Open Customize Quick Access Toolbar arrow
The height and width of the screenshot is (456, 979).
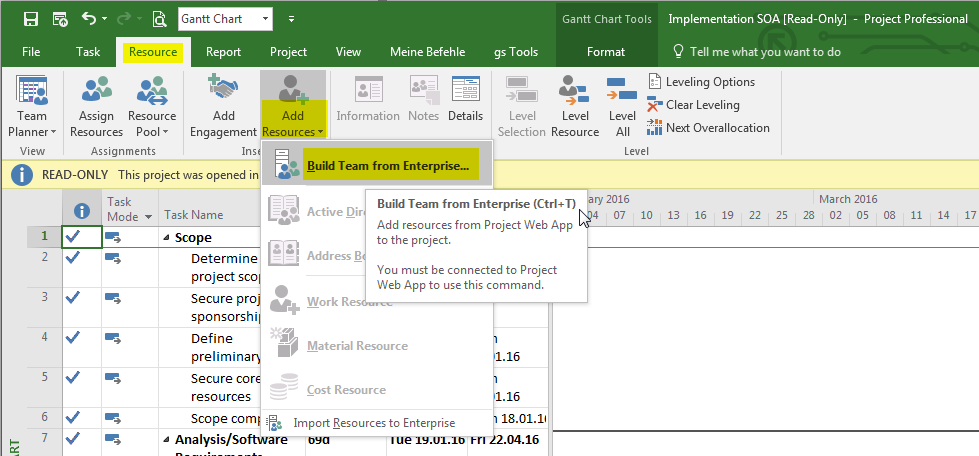291,19
